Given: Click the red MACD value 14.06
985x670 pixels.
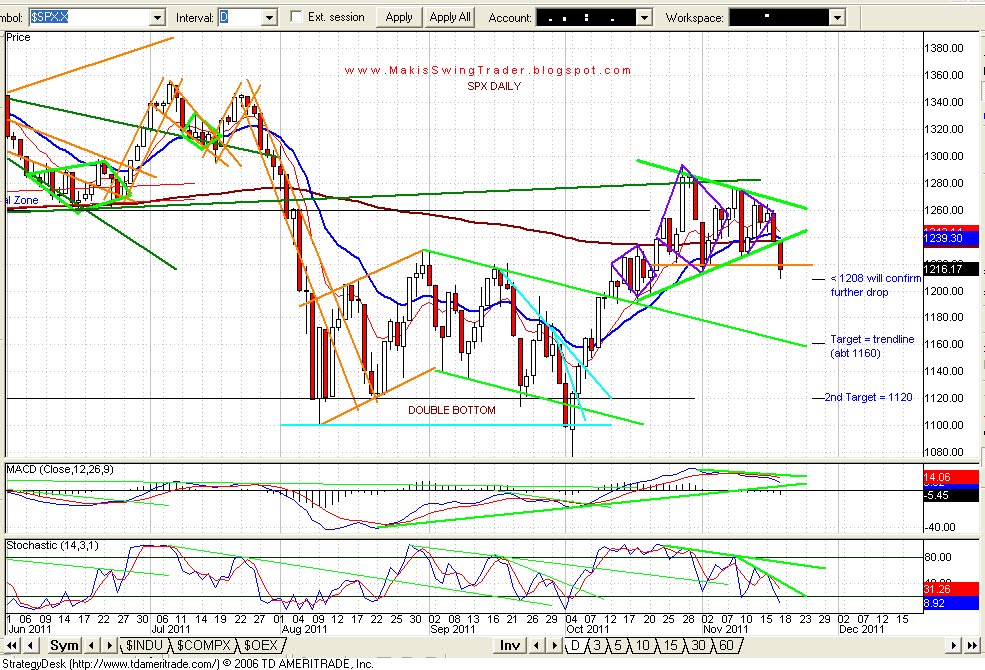Looking at the screenshot, I should 951,477.
